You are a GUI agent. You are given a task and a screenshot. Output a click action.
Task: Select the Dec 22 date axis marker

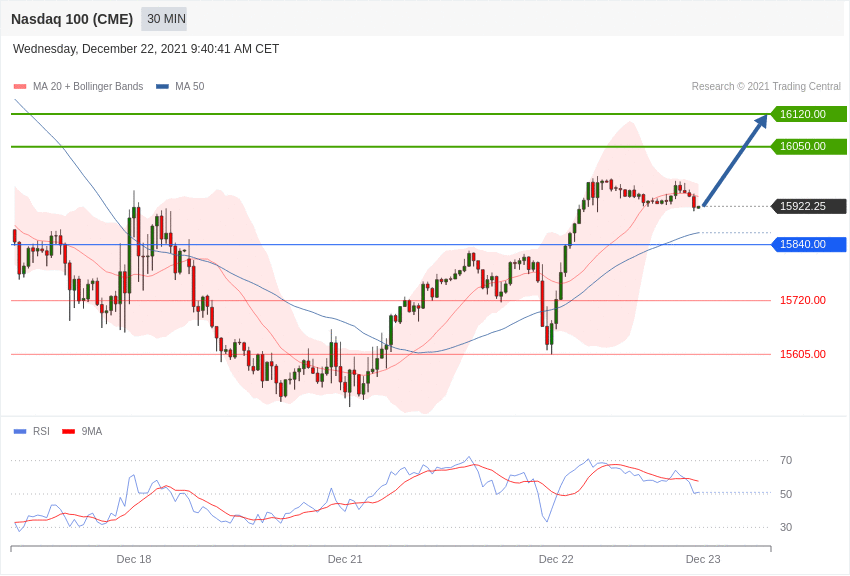pos(556,559)
